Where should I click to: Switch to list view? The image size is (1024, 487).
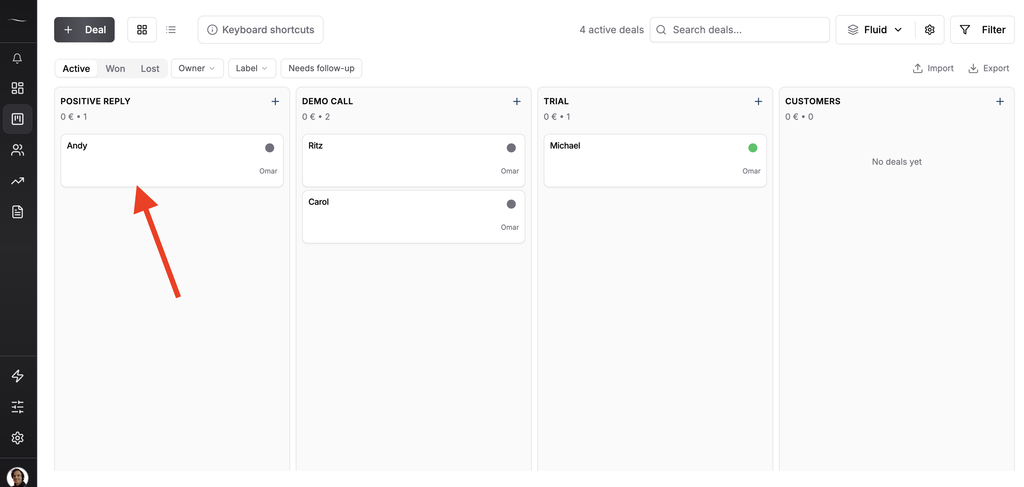click(171, 29)
